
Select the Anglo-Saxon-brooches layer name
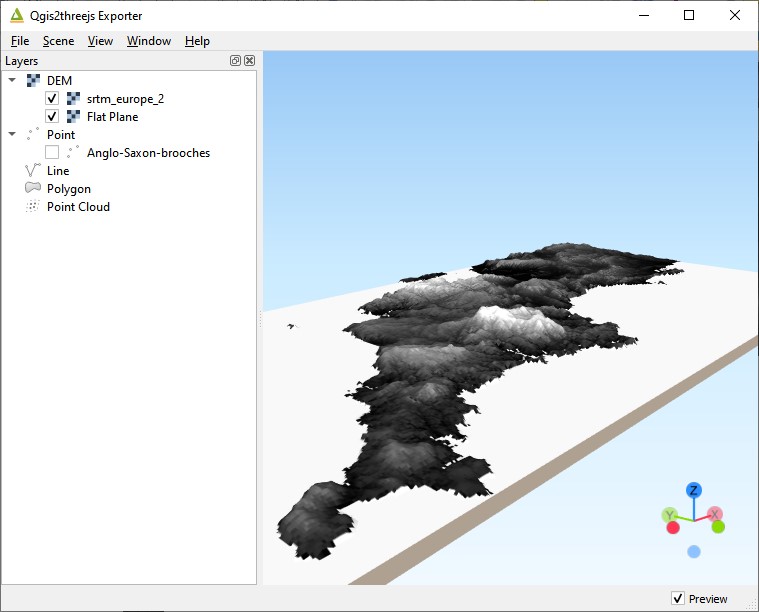coord(149,153)
